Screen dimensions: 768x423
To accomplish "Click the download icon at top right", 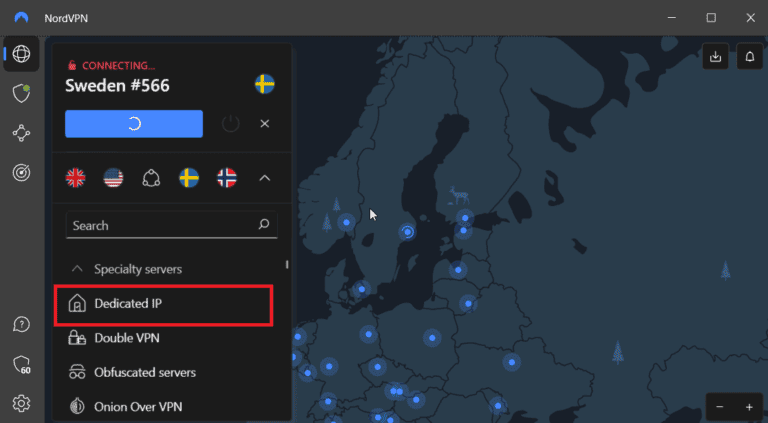I will point(715,57).
